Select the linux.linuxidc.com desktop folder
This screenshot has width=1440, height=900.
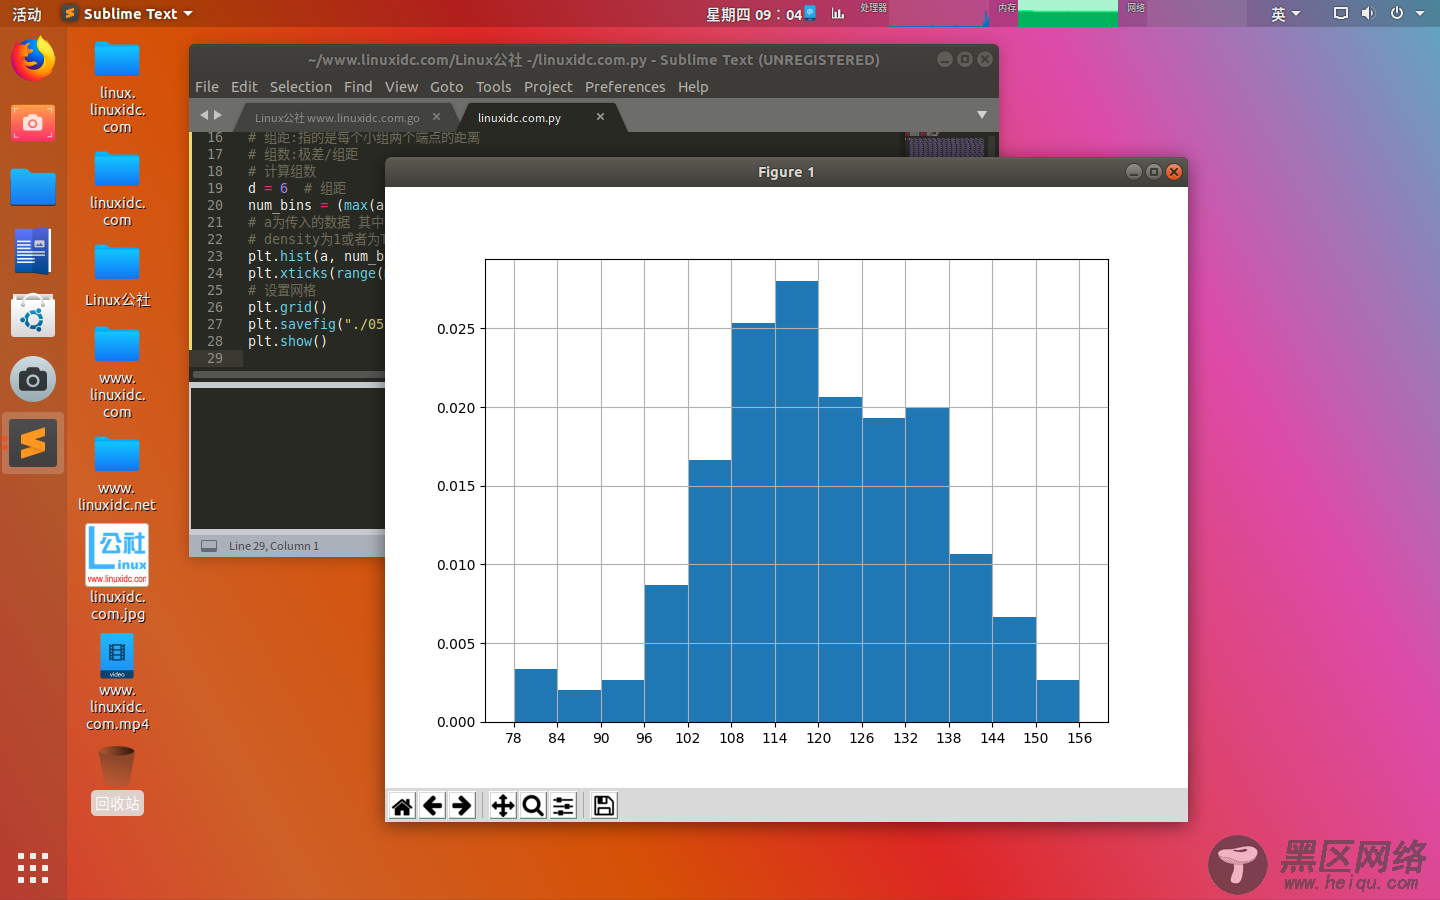[117, 88]
